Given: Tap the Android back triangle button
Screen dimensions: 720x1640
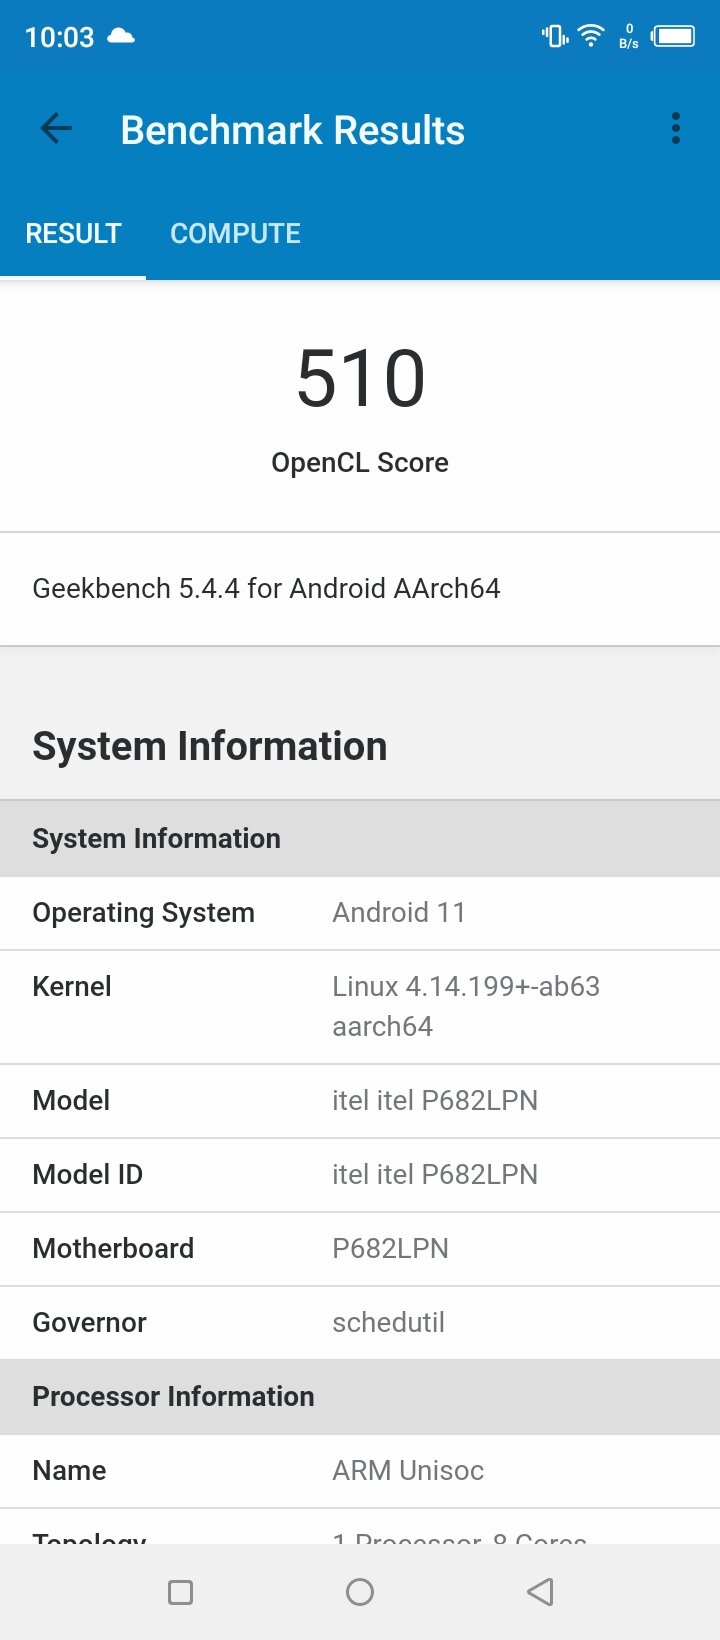Looking at the screenshot, I should [x=540, y=1592].
